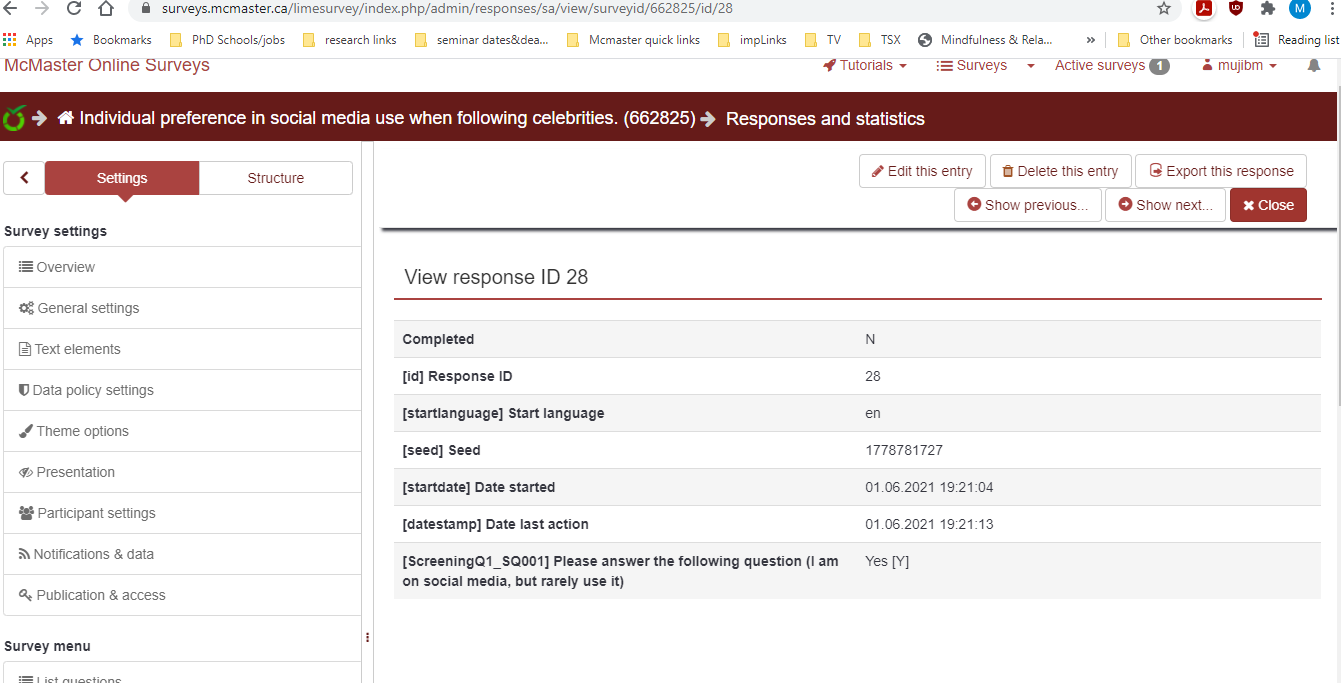1341x683 pixels.
Task: Open the mujibm user account dropdown
Action: (1240, 66)
